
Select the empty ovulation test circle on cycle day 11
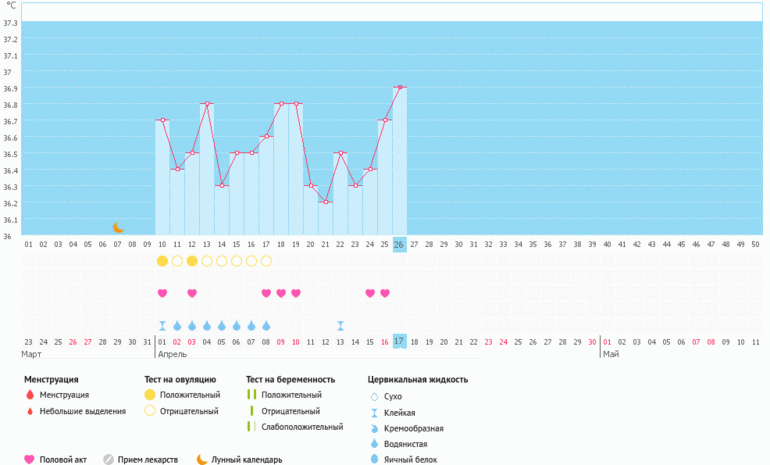pyautogui.click(x=177, y=261)
